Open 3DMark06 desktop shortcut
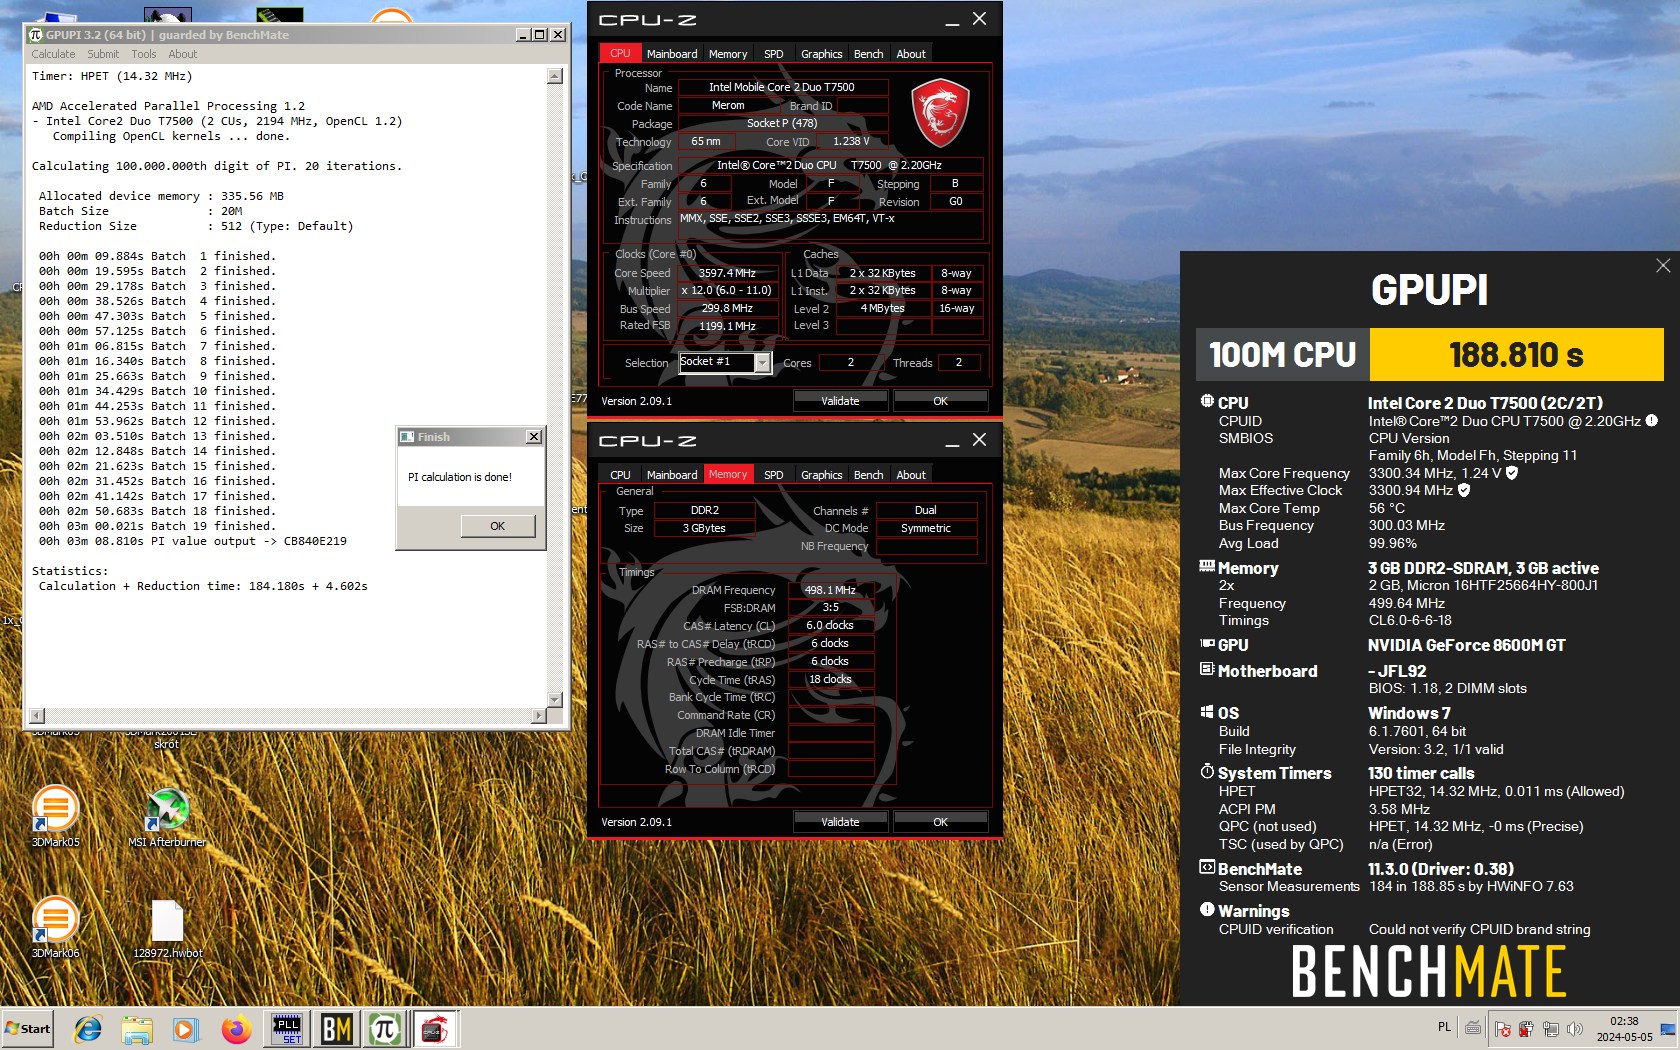Image resolution: width=1680 pixels, height=1050 pixels. [x=55, y=927]
